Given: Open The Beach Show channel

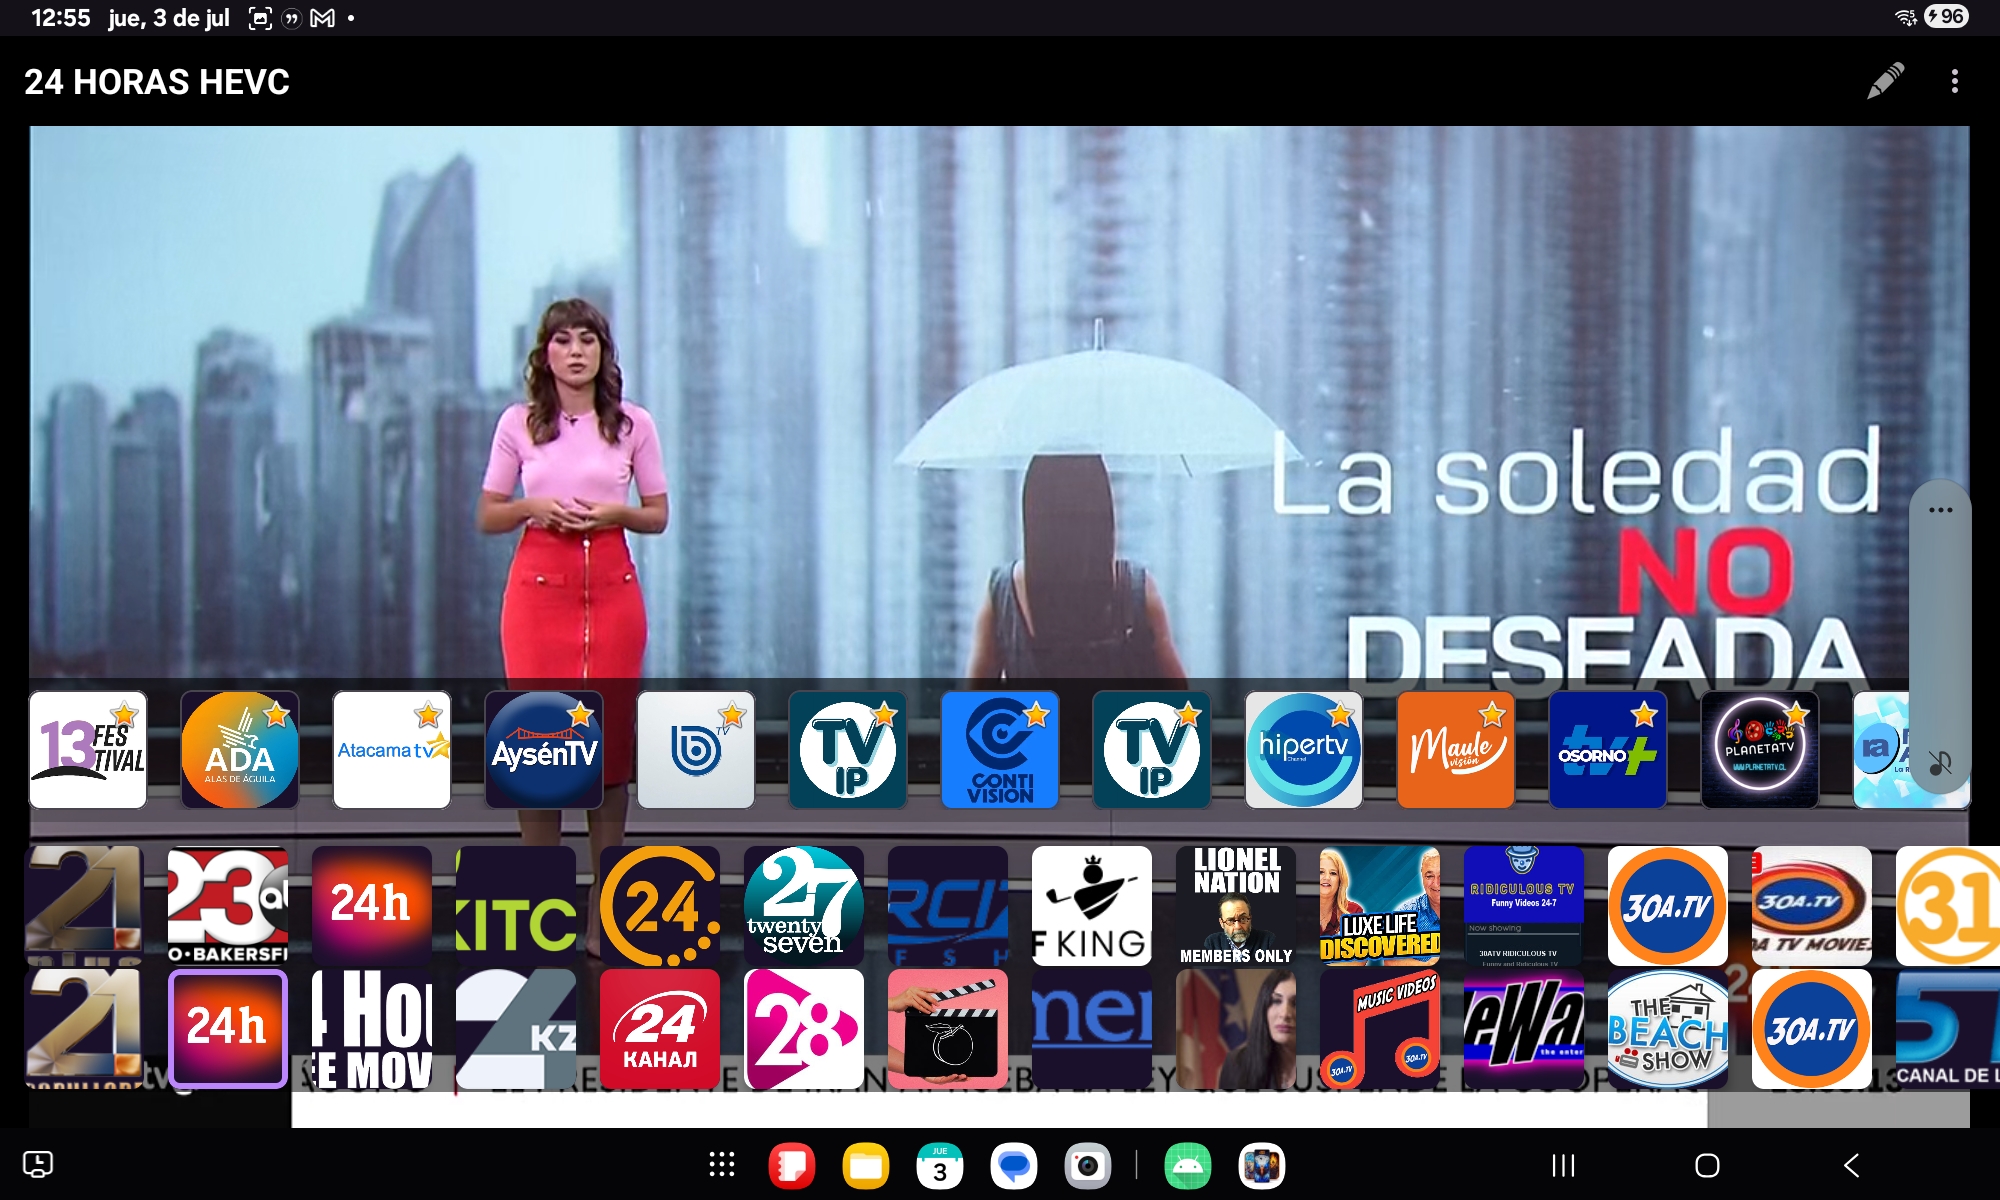Looking at the screenshot, I should point(1668,1029).
